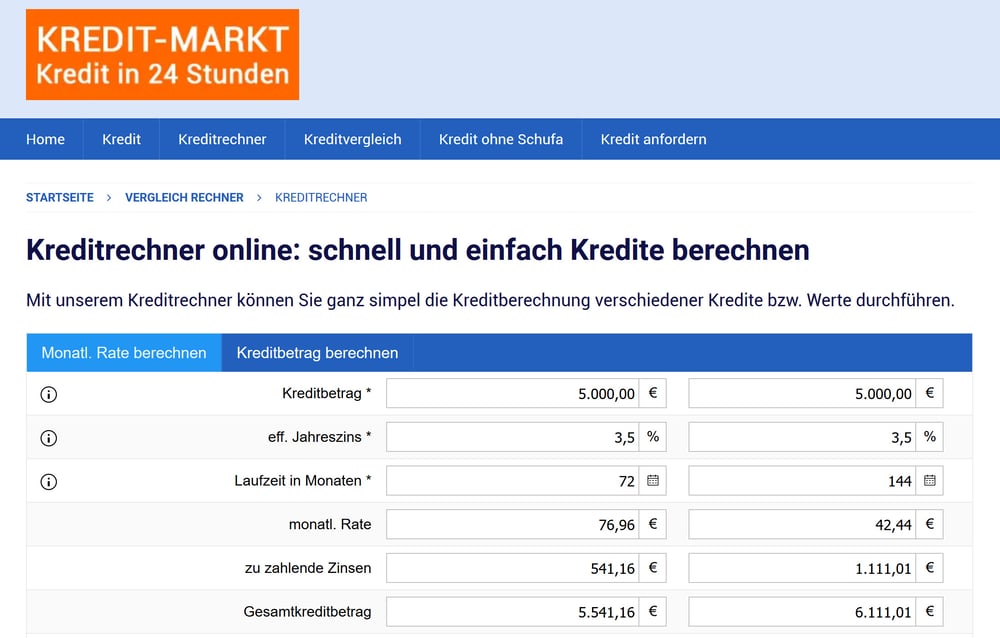Click euro sign beside 6.111,01 total
1000x638 pixels.
tap(929, 612)
